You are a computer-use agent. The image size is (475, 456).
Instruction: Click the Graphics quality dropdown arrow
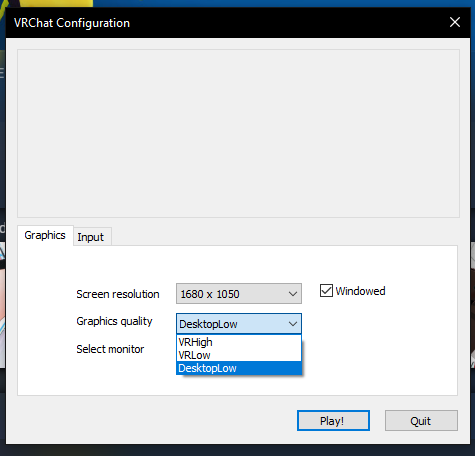click(x=293, y=324)
